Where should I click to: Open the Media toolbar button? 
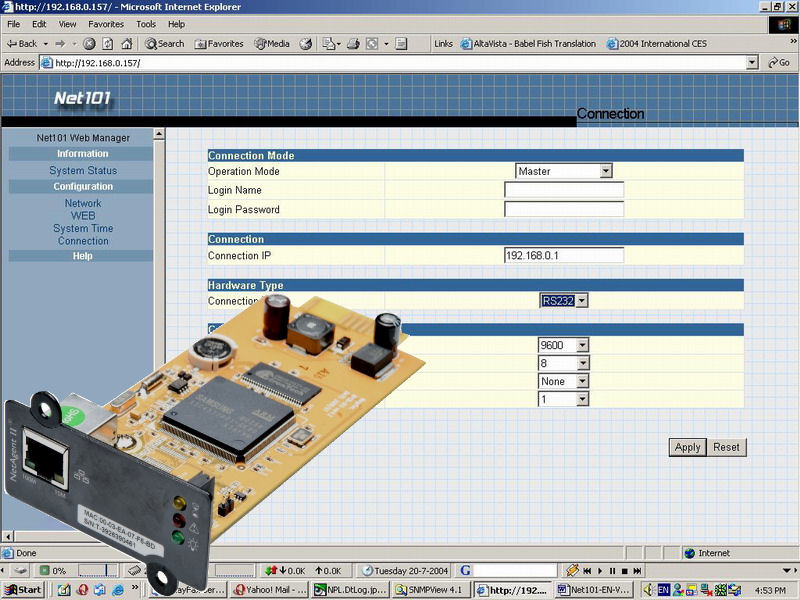tap(272, 44)
